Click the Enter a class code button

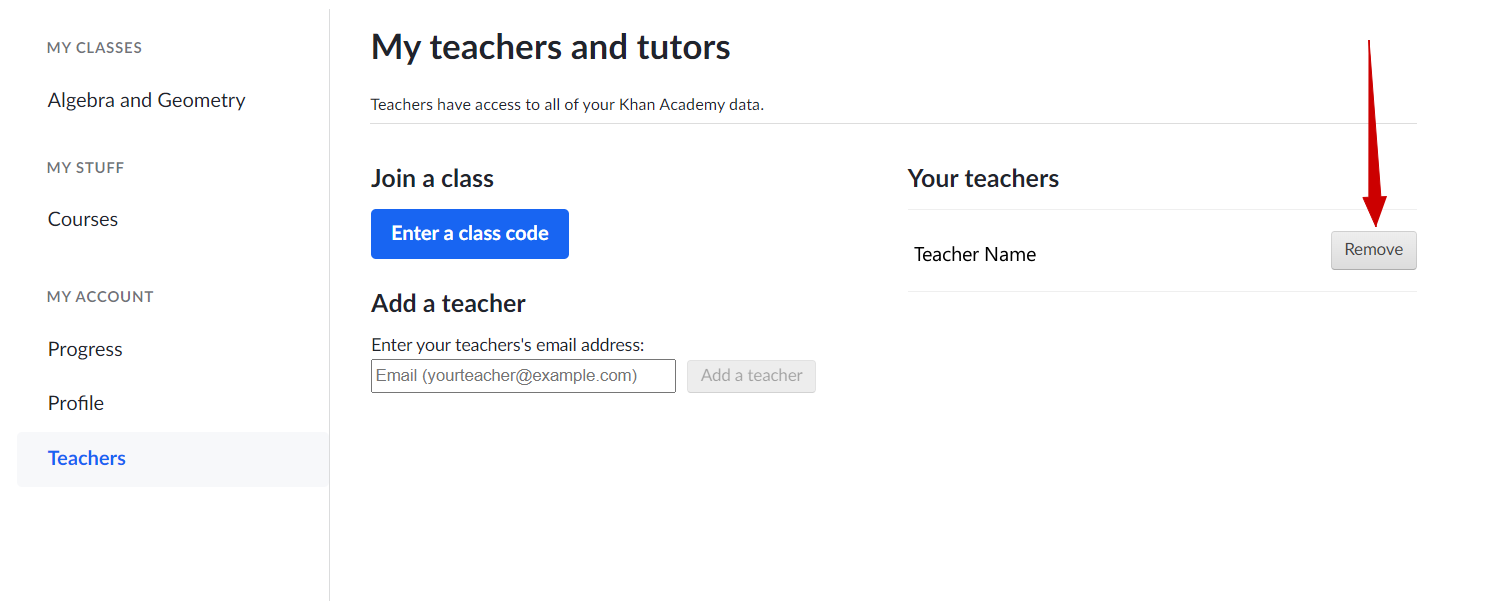[470, 234]
